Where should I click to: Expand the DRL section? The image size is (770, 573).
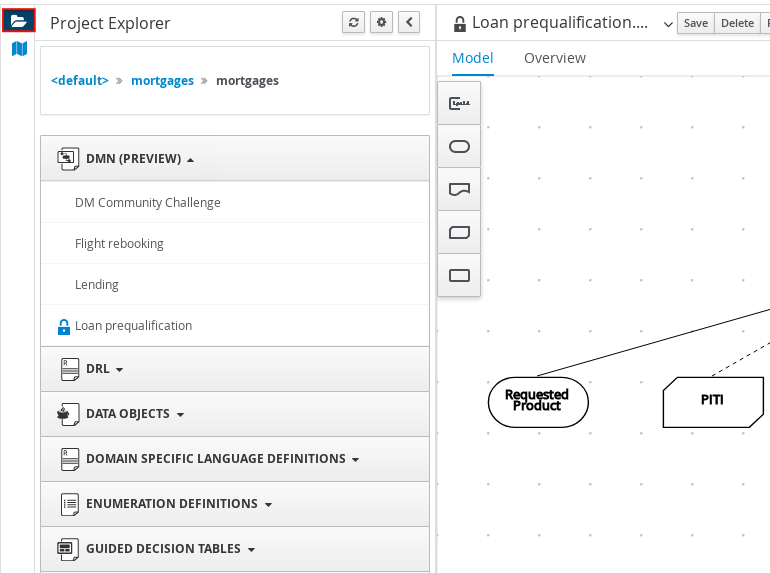point(105,369)
